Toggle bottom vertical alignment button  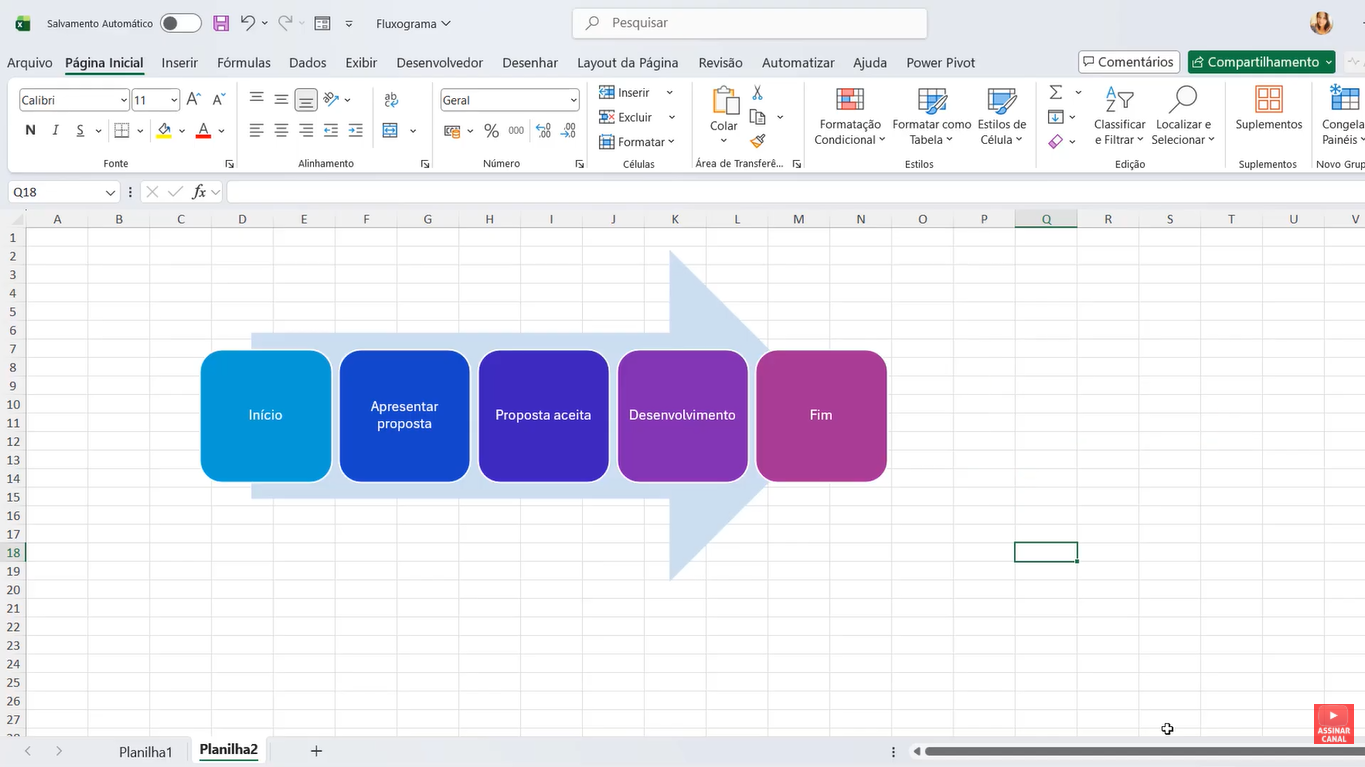click(x=306, y=99)
